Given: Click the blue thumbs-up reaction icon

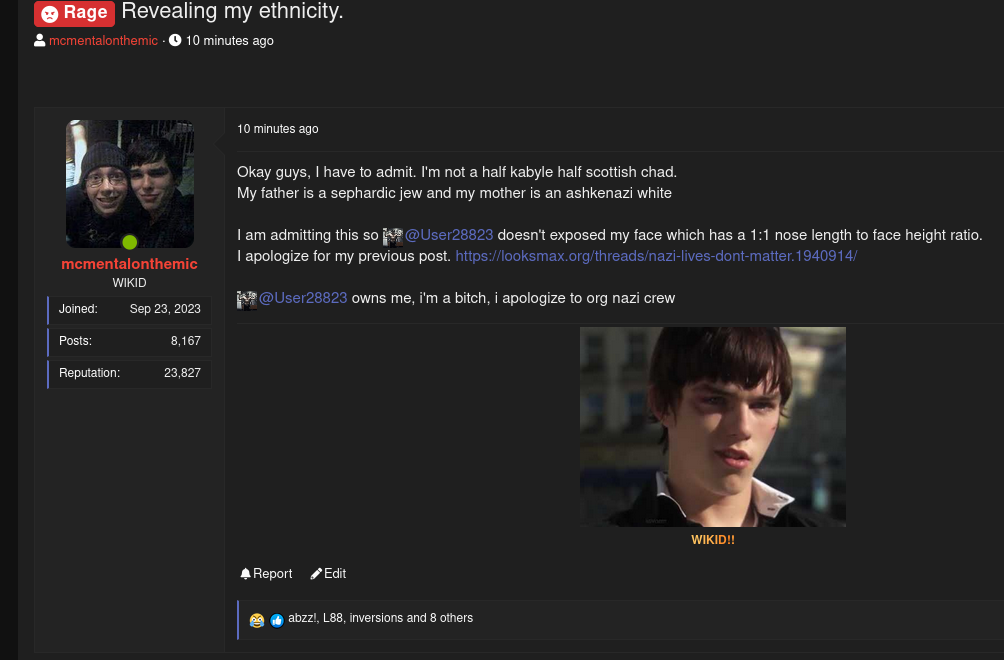Looking at the screenshot, I should (277, 620).
